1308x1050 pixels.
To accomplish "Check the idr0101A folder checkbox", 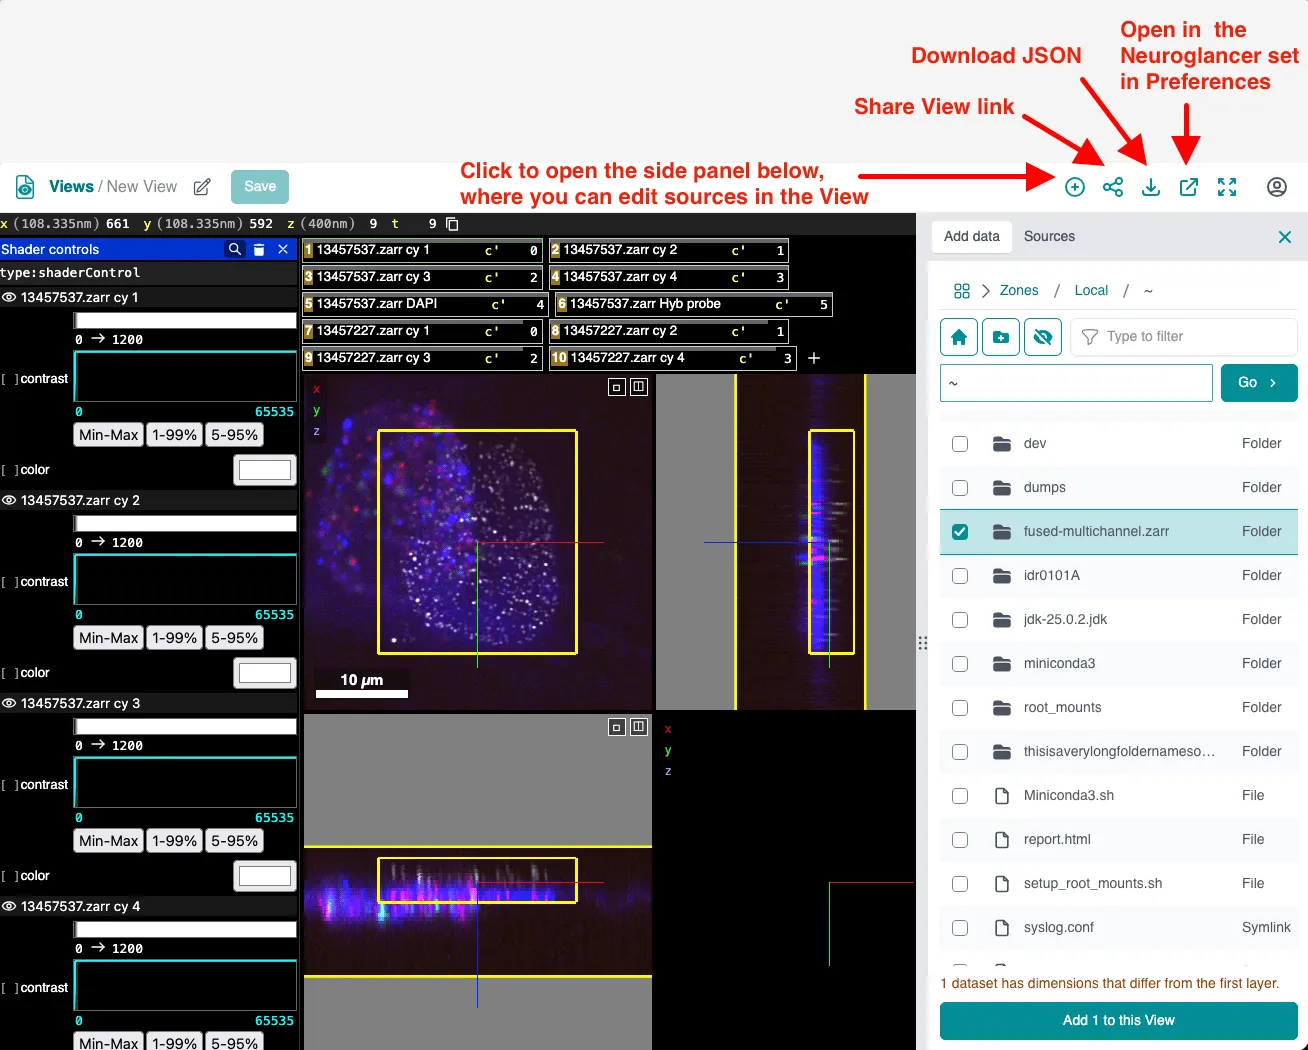I will point(960,576).
